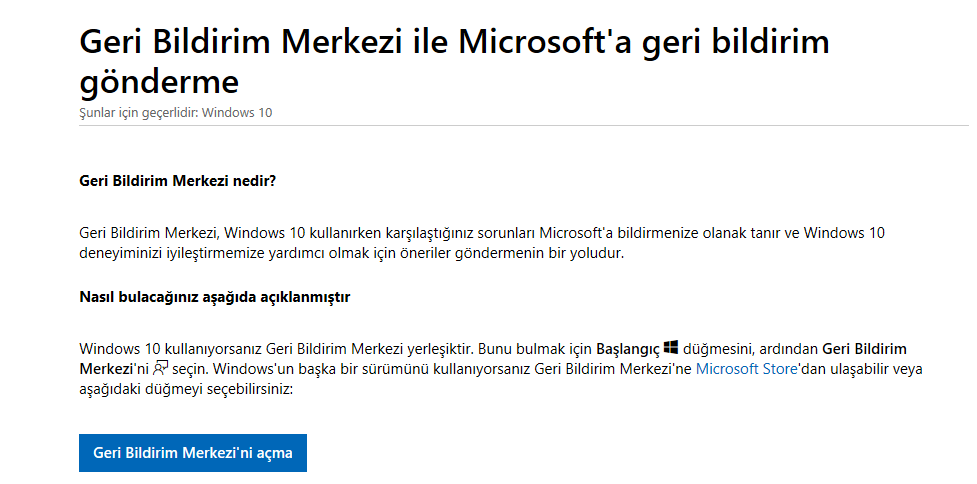The image size is (977, 484).
Task: Click the Windows Start logo icon in the paragraph
Action: pyautogui.click(x=670, y=347)
